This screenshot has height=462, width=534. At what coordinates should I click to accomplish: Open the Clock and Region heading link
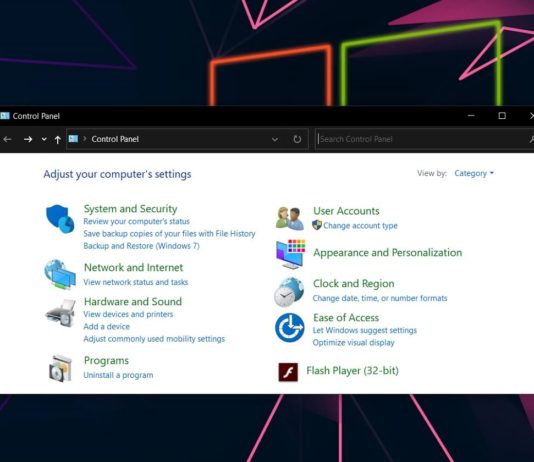tap(354, 283)
